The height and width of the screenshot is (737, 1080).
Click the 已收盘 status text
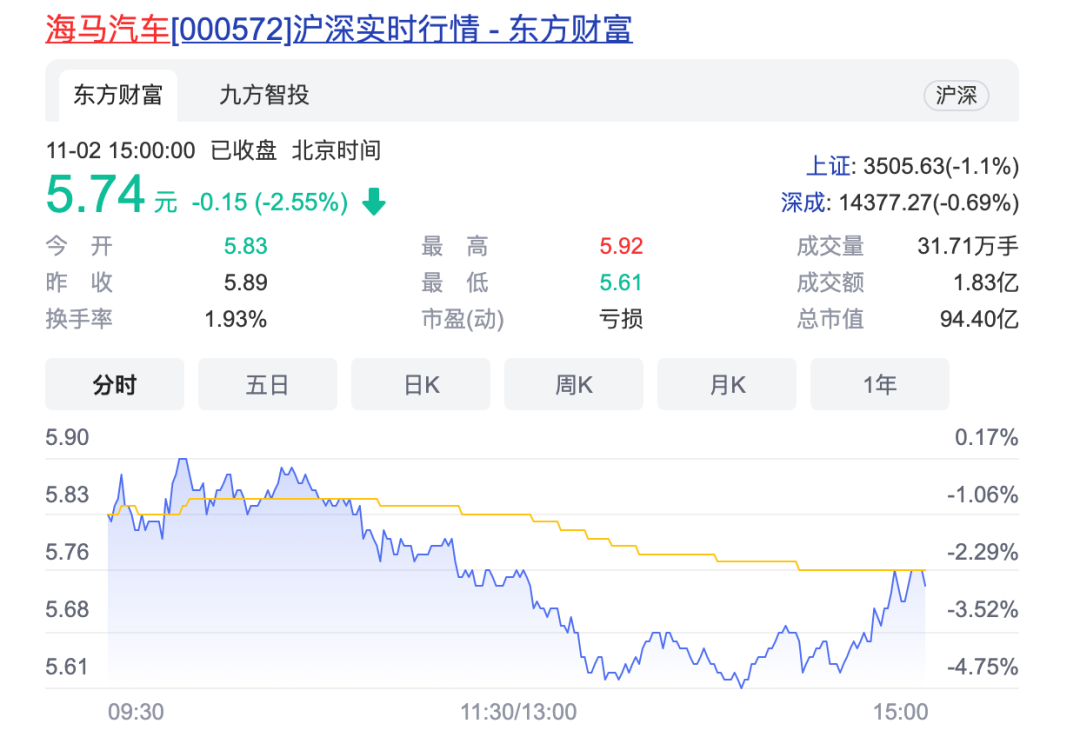pos(244,150)
